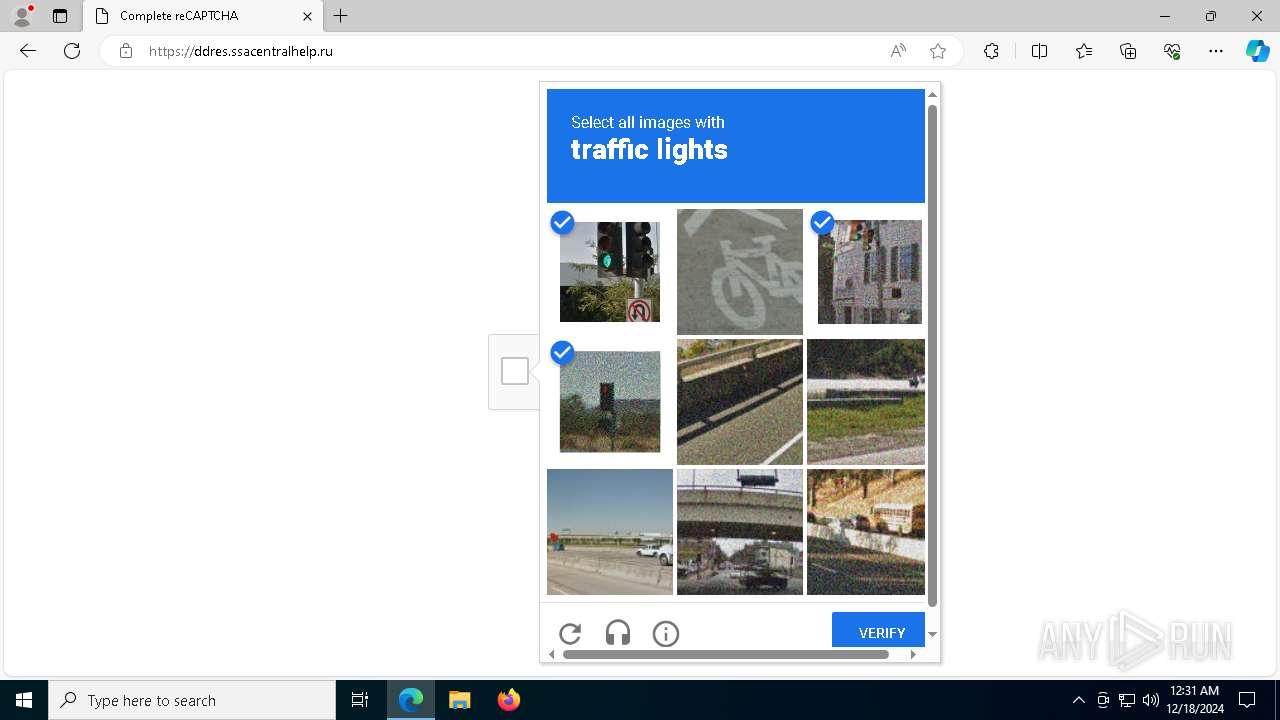The height and width of the screenshot is (720, 1280).
Task: Select the grassy roadside tile
Action: point(866,402)
